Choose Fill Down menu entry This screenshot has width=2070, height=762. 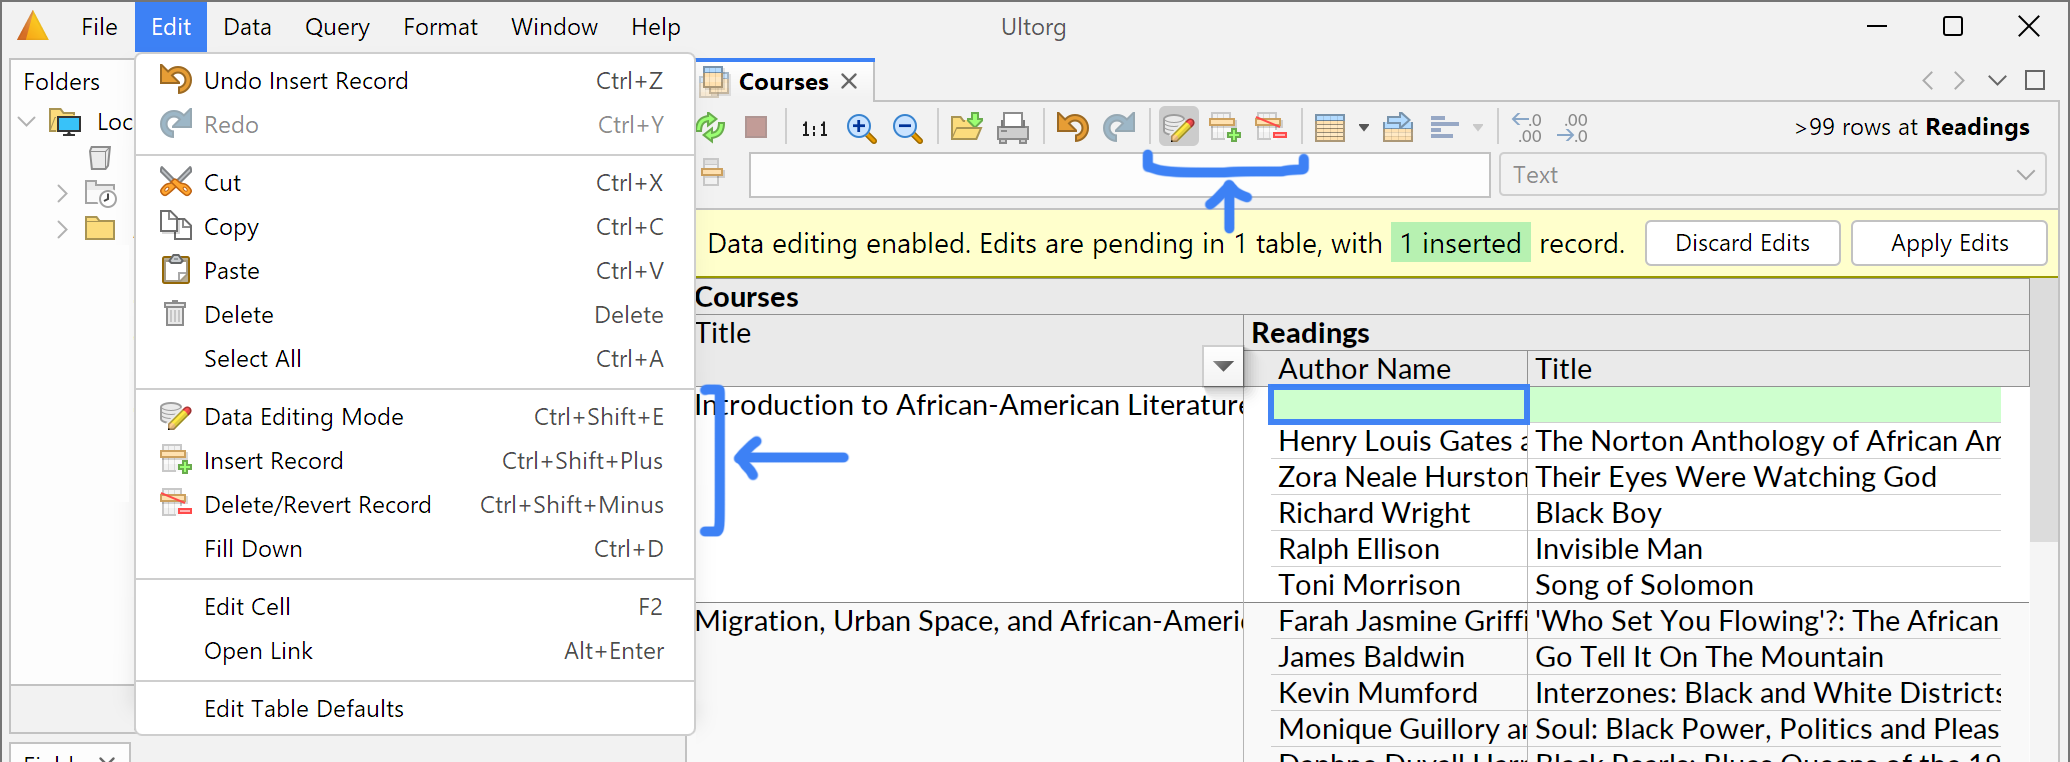point(415,549)
